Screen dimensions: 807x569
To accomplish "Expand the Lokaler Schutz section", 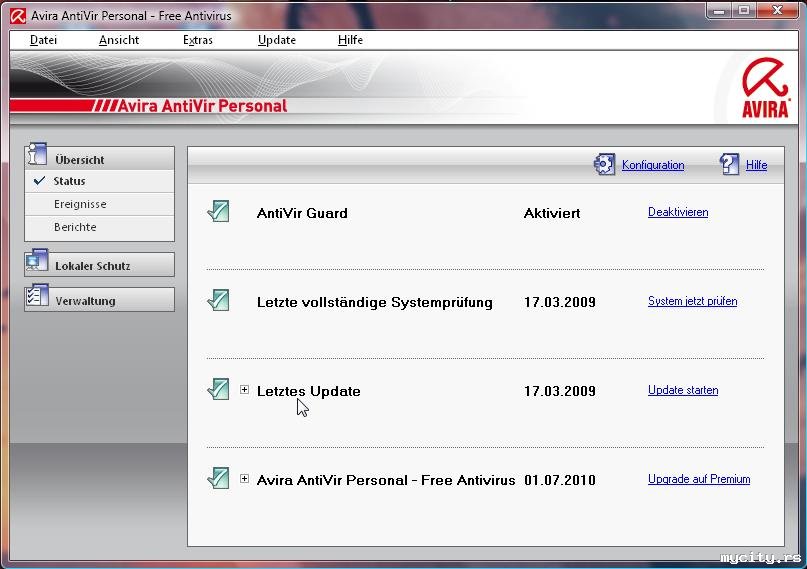I will coord(99,265).
